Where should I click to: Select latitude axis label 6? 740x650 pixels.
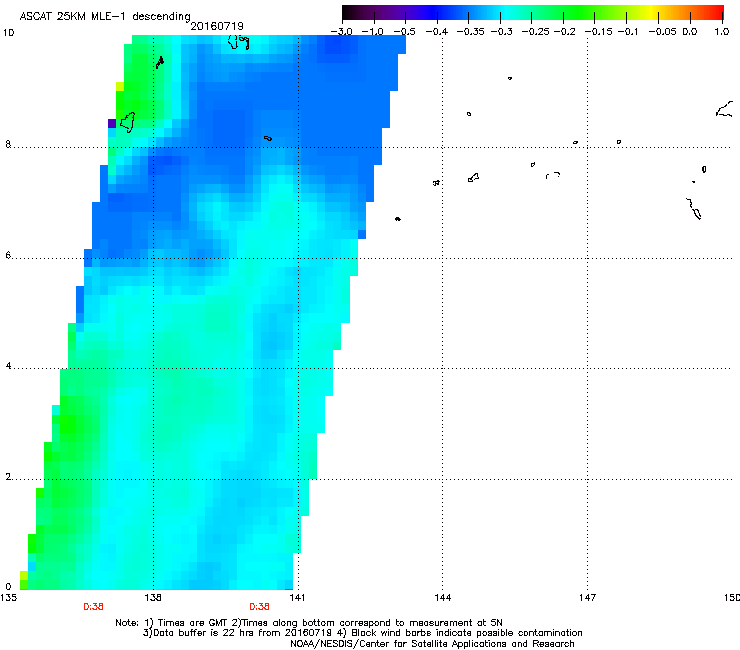(8, 255)
